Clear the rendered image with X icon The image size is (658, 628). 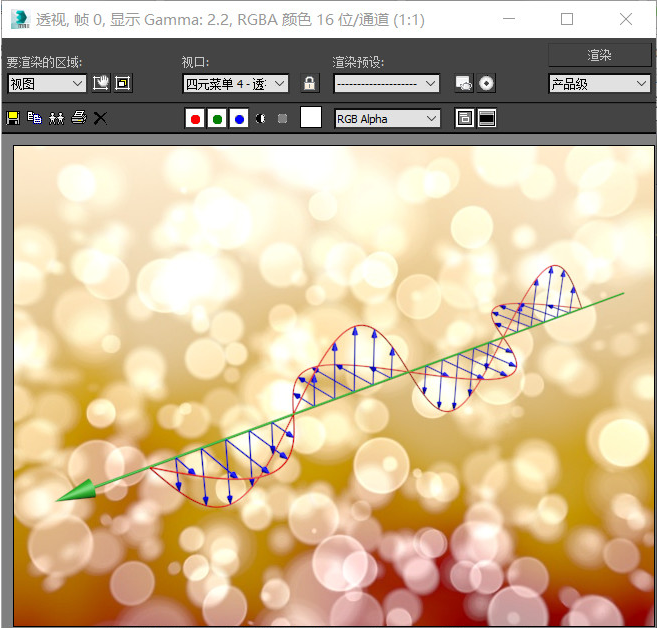pos(100,118)
